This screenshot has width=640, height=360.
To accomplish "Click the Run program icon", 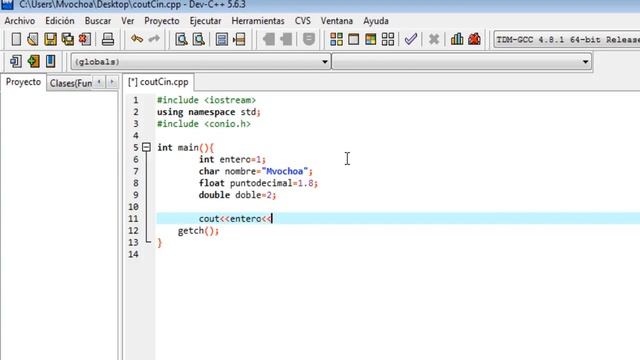I will (353, 39).
